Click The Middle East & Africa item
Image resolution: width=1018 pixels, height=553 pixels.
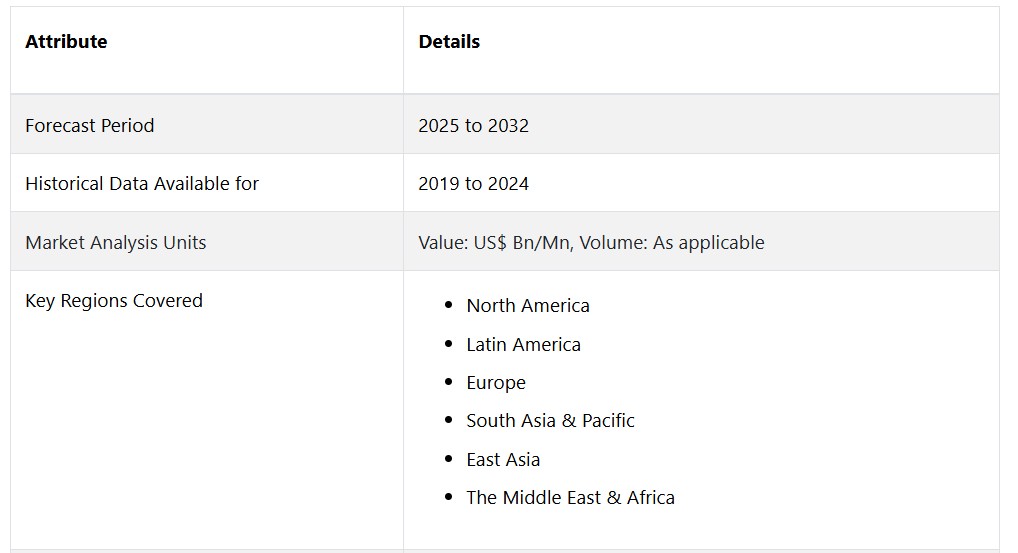point(571,497)
